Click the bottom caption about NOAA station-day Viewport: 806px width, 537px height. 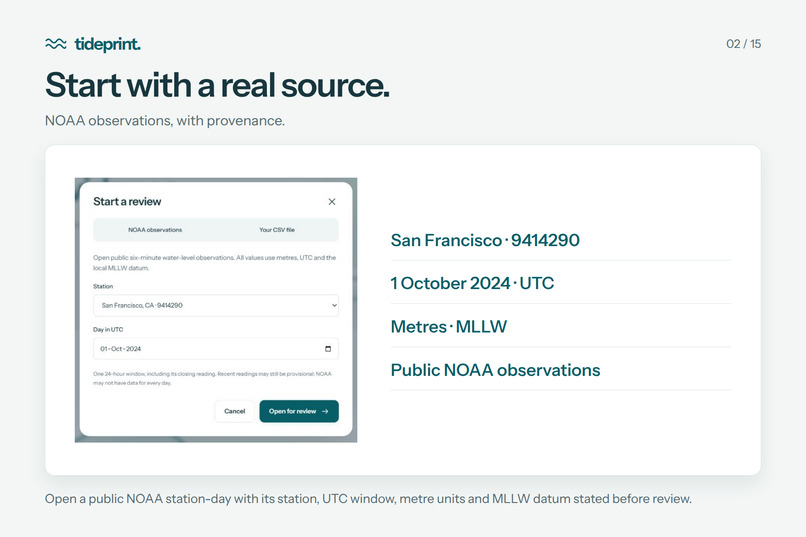pyautogui.click(x=368, y=499)
